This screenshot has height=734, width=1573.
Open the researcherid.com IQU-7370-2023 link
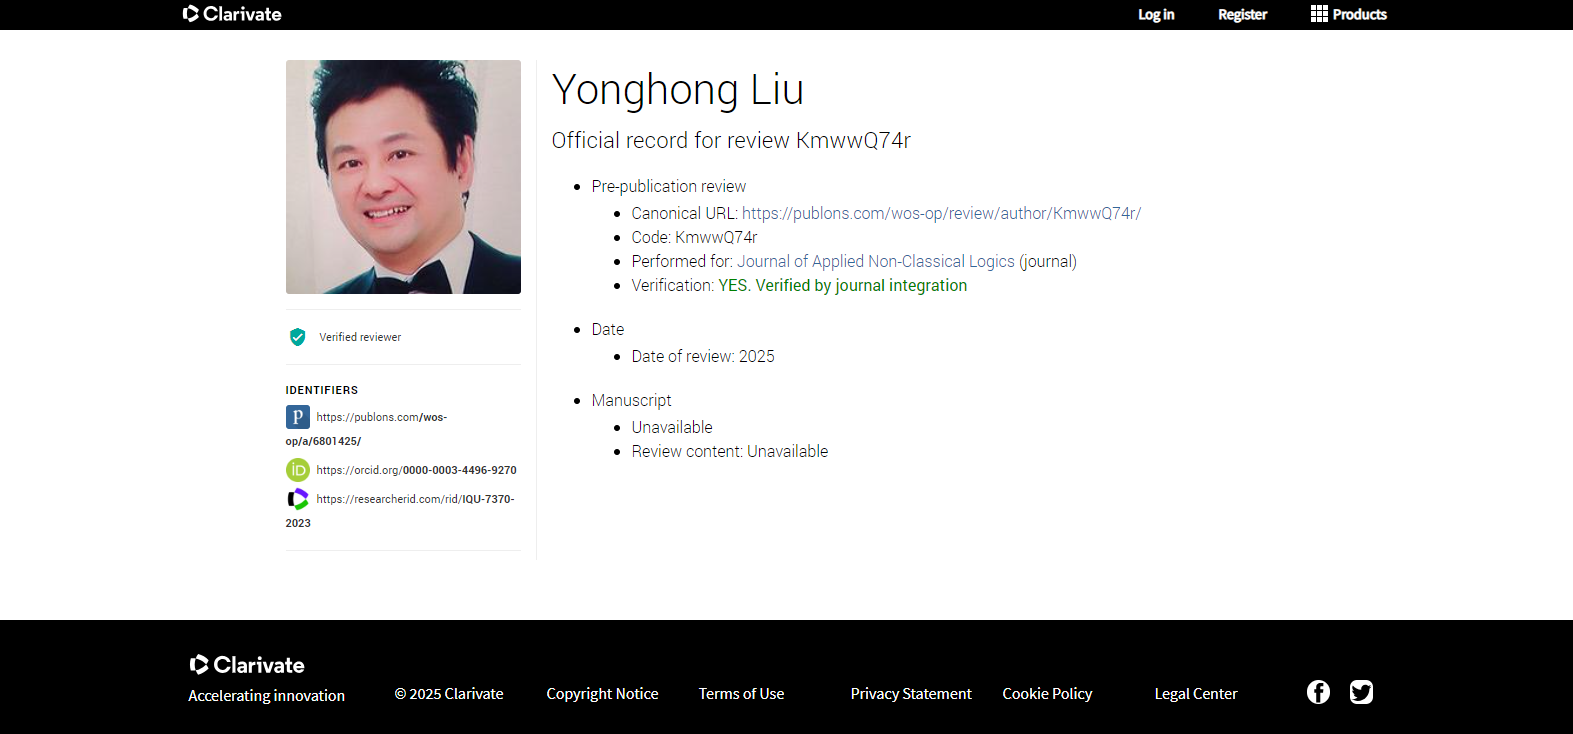pos(400,510)
